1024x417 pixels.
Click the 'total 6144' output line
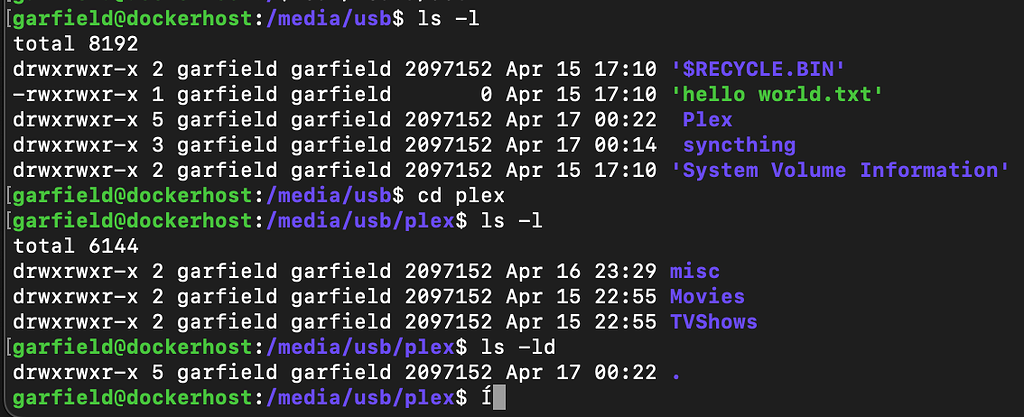pos(75,246)
